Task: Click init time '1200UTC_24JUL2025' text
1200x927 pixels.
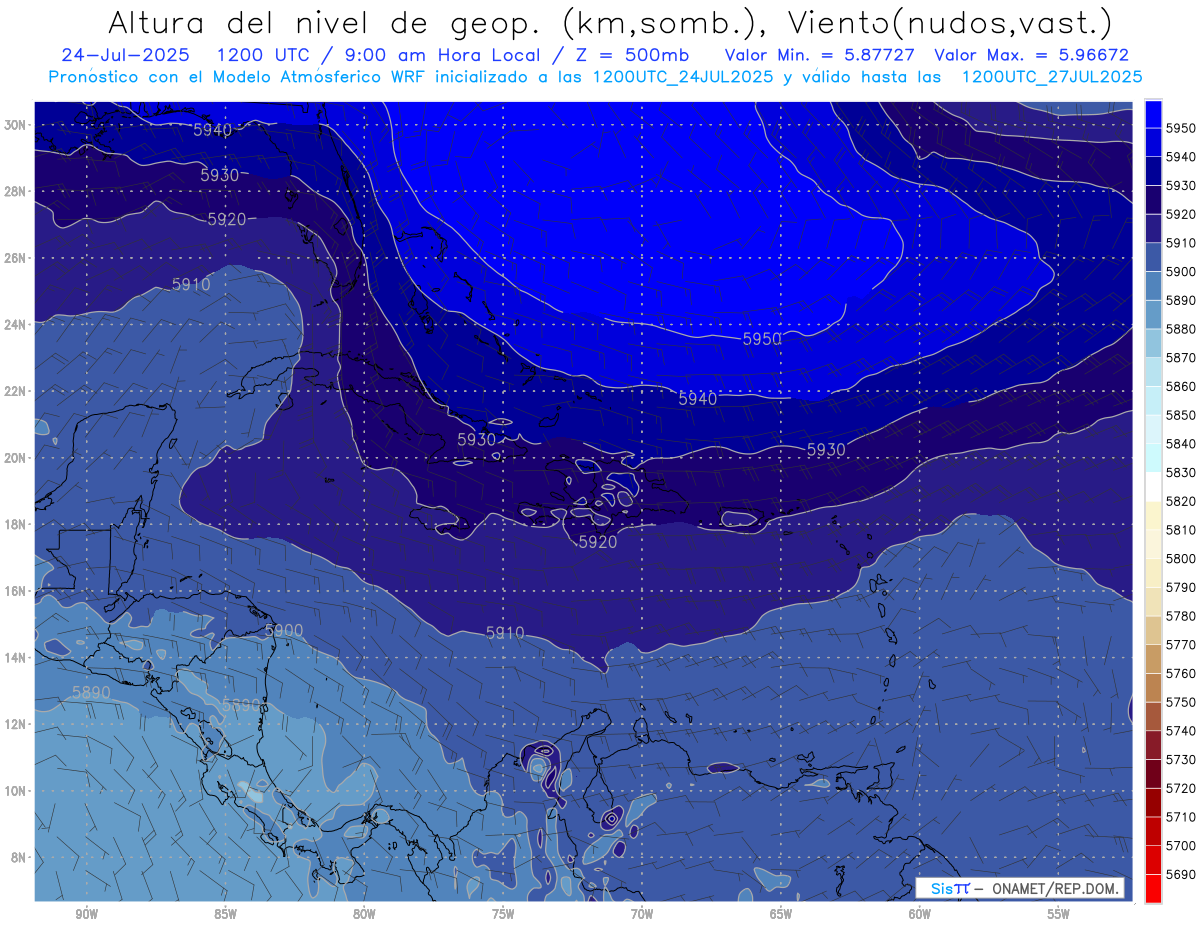Action: click(683, 76)
